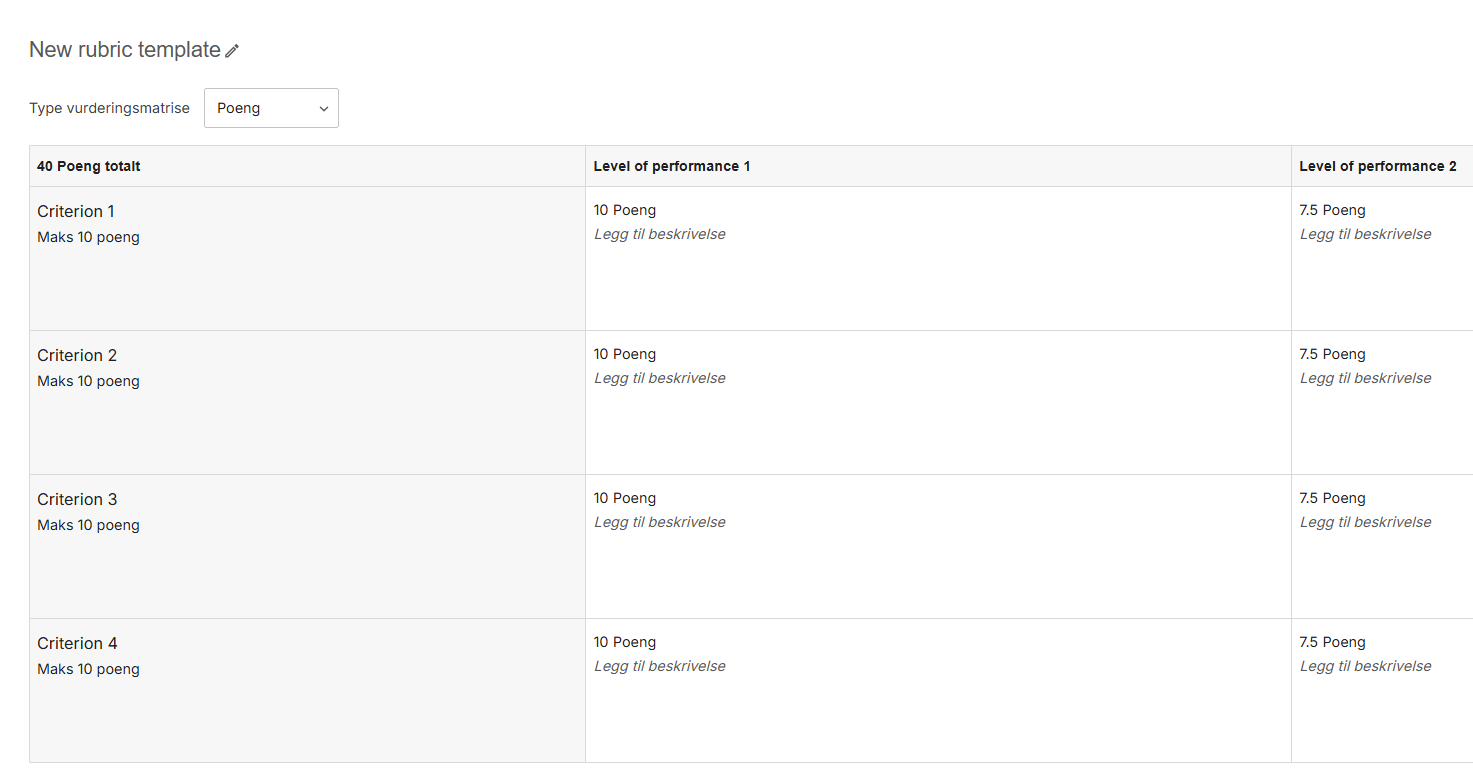Add description for Criterion 1 level 2
Image resolution: width=1473 pixels, height=768 pixels.
click(1366, 234)
